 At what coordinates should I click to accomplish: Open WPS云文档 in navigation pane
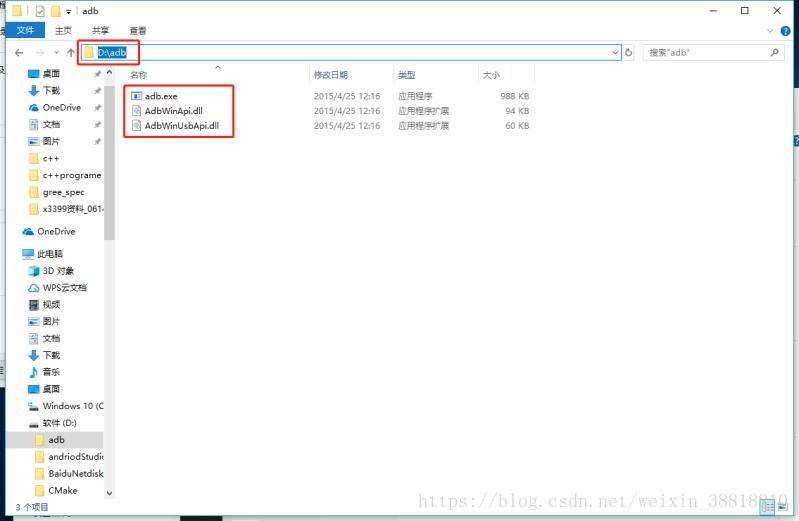click(64, 288)
